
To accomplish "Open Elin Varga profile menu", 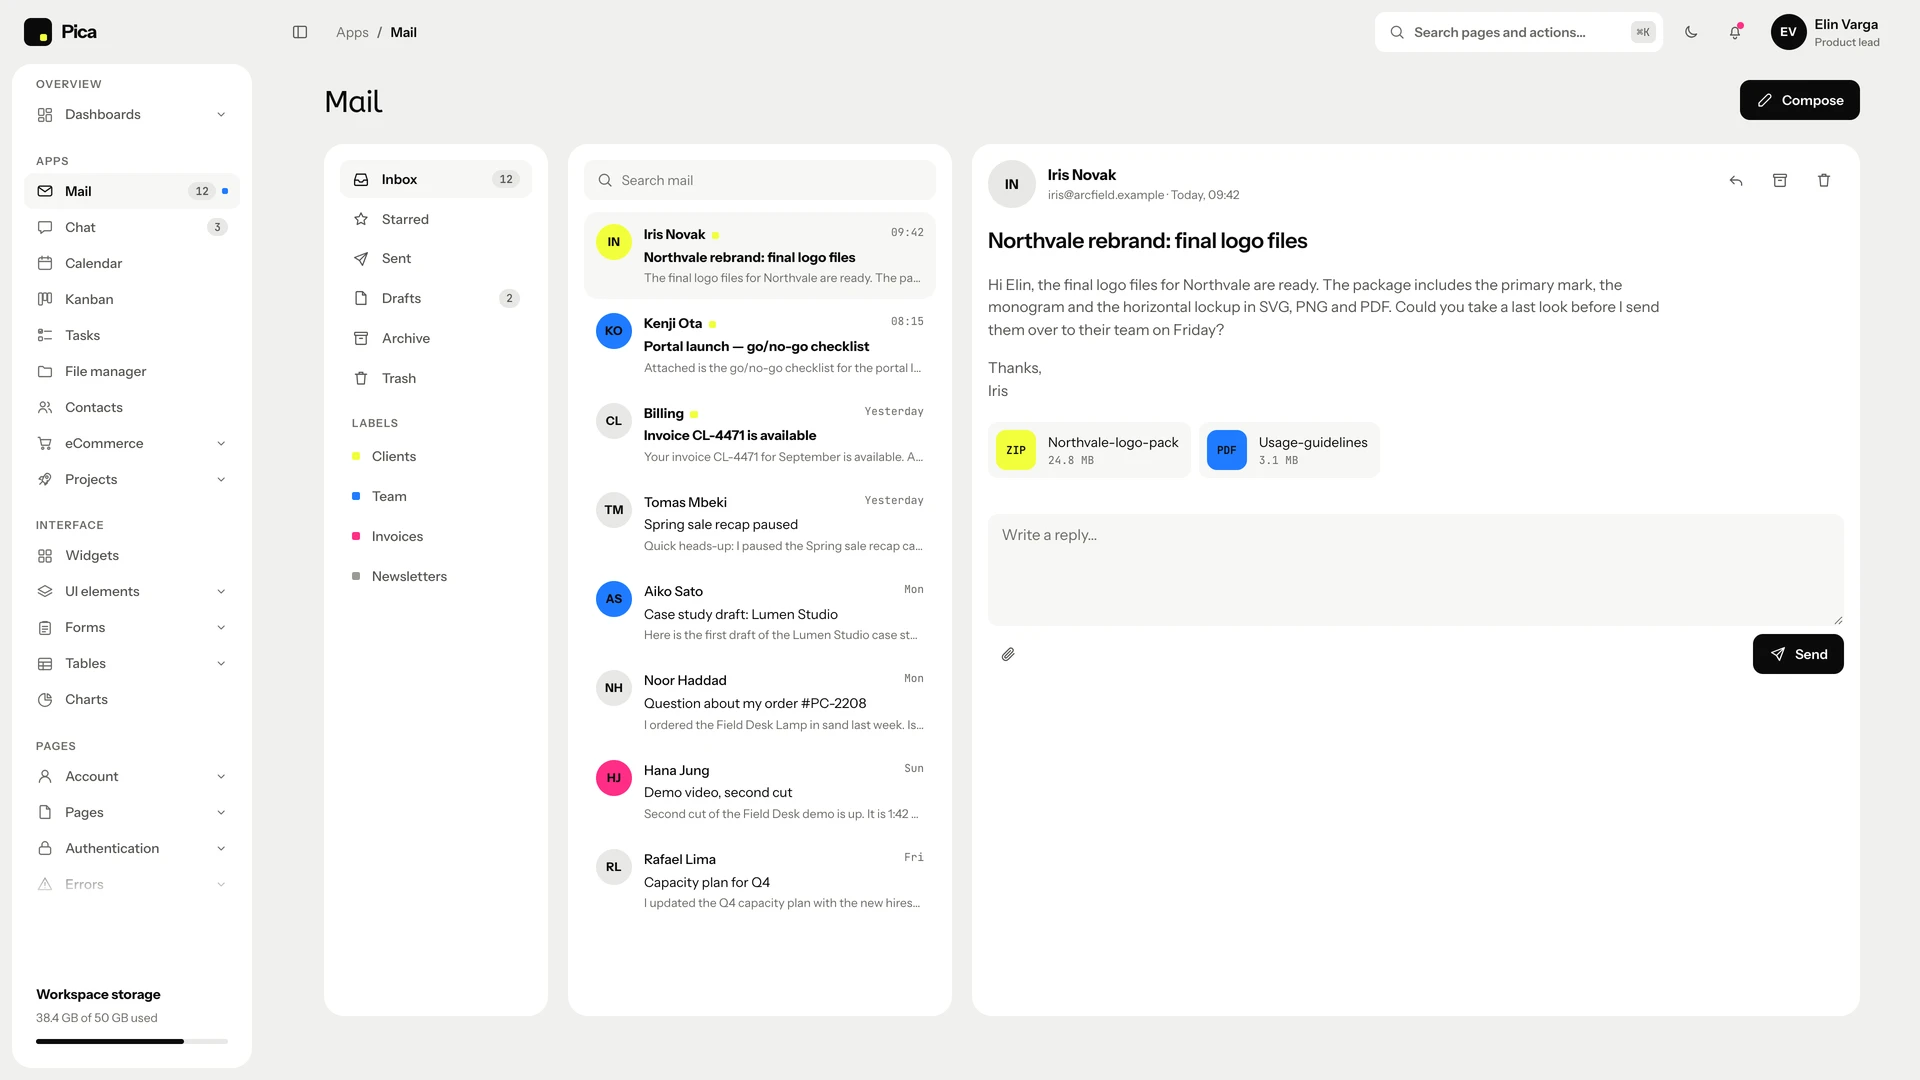I will (x=1825, y=32).
